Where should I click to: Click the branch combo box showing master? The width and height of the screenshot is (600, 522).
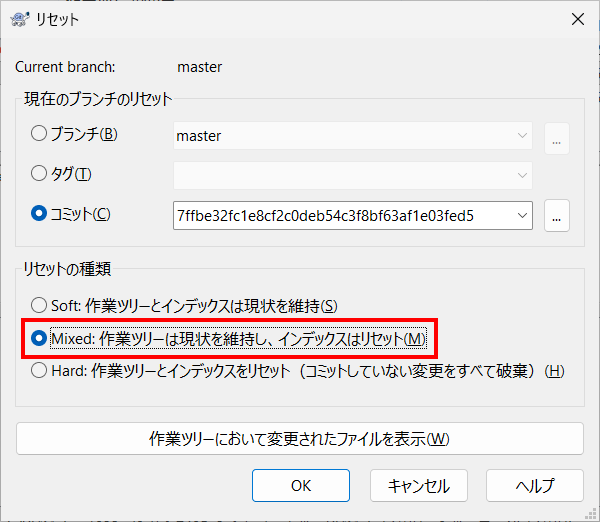click(x=352, y=135)
